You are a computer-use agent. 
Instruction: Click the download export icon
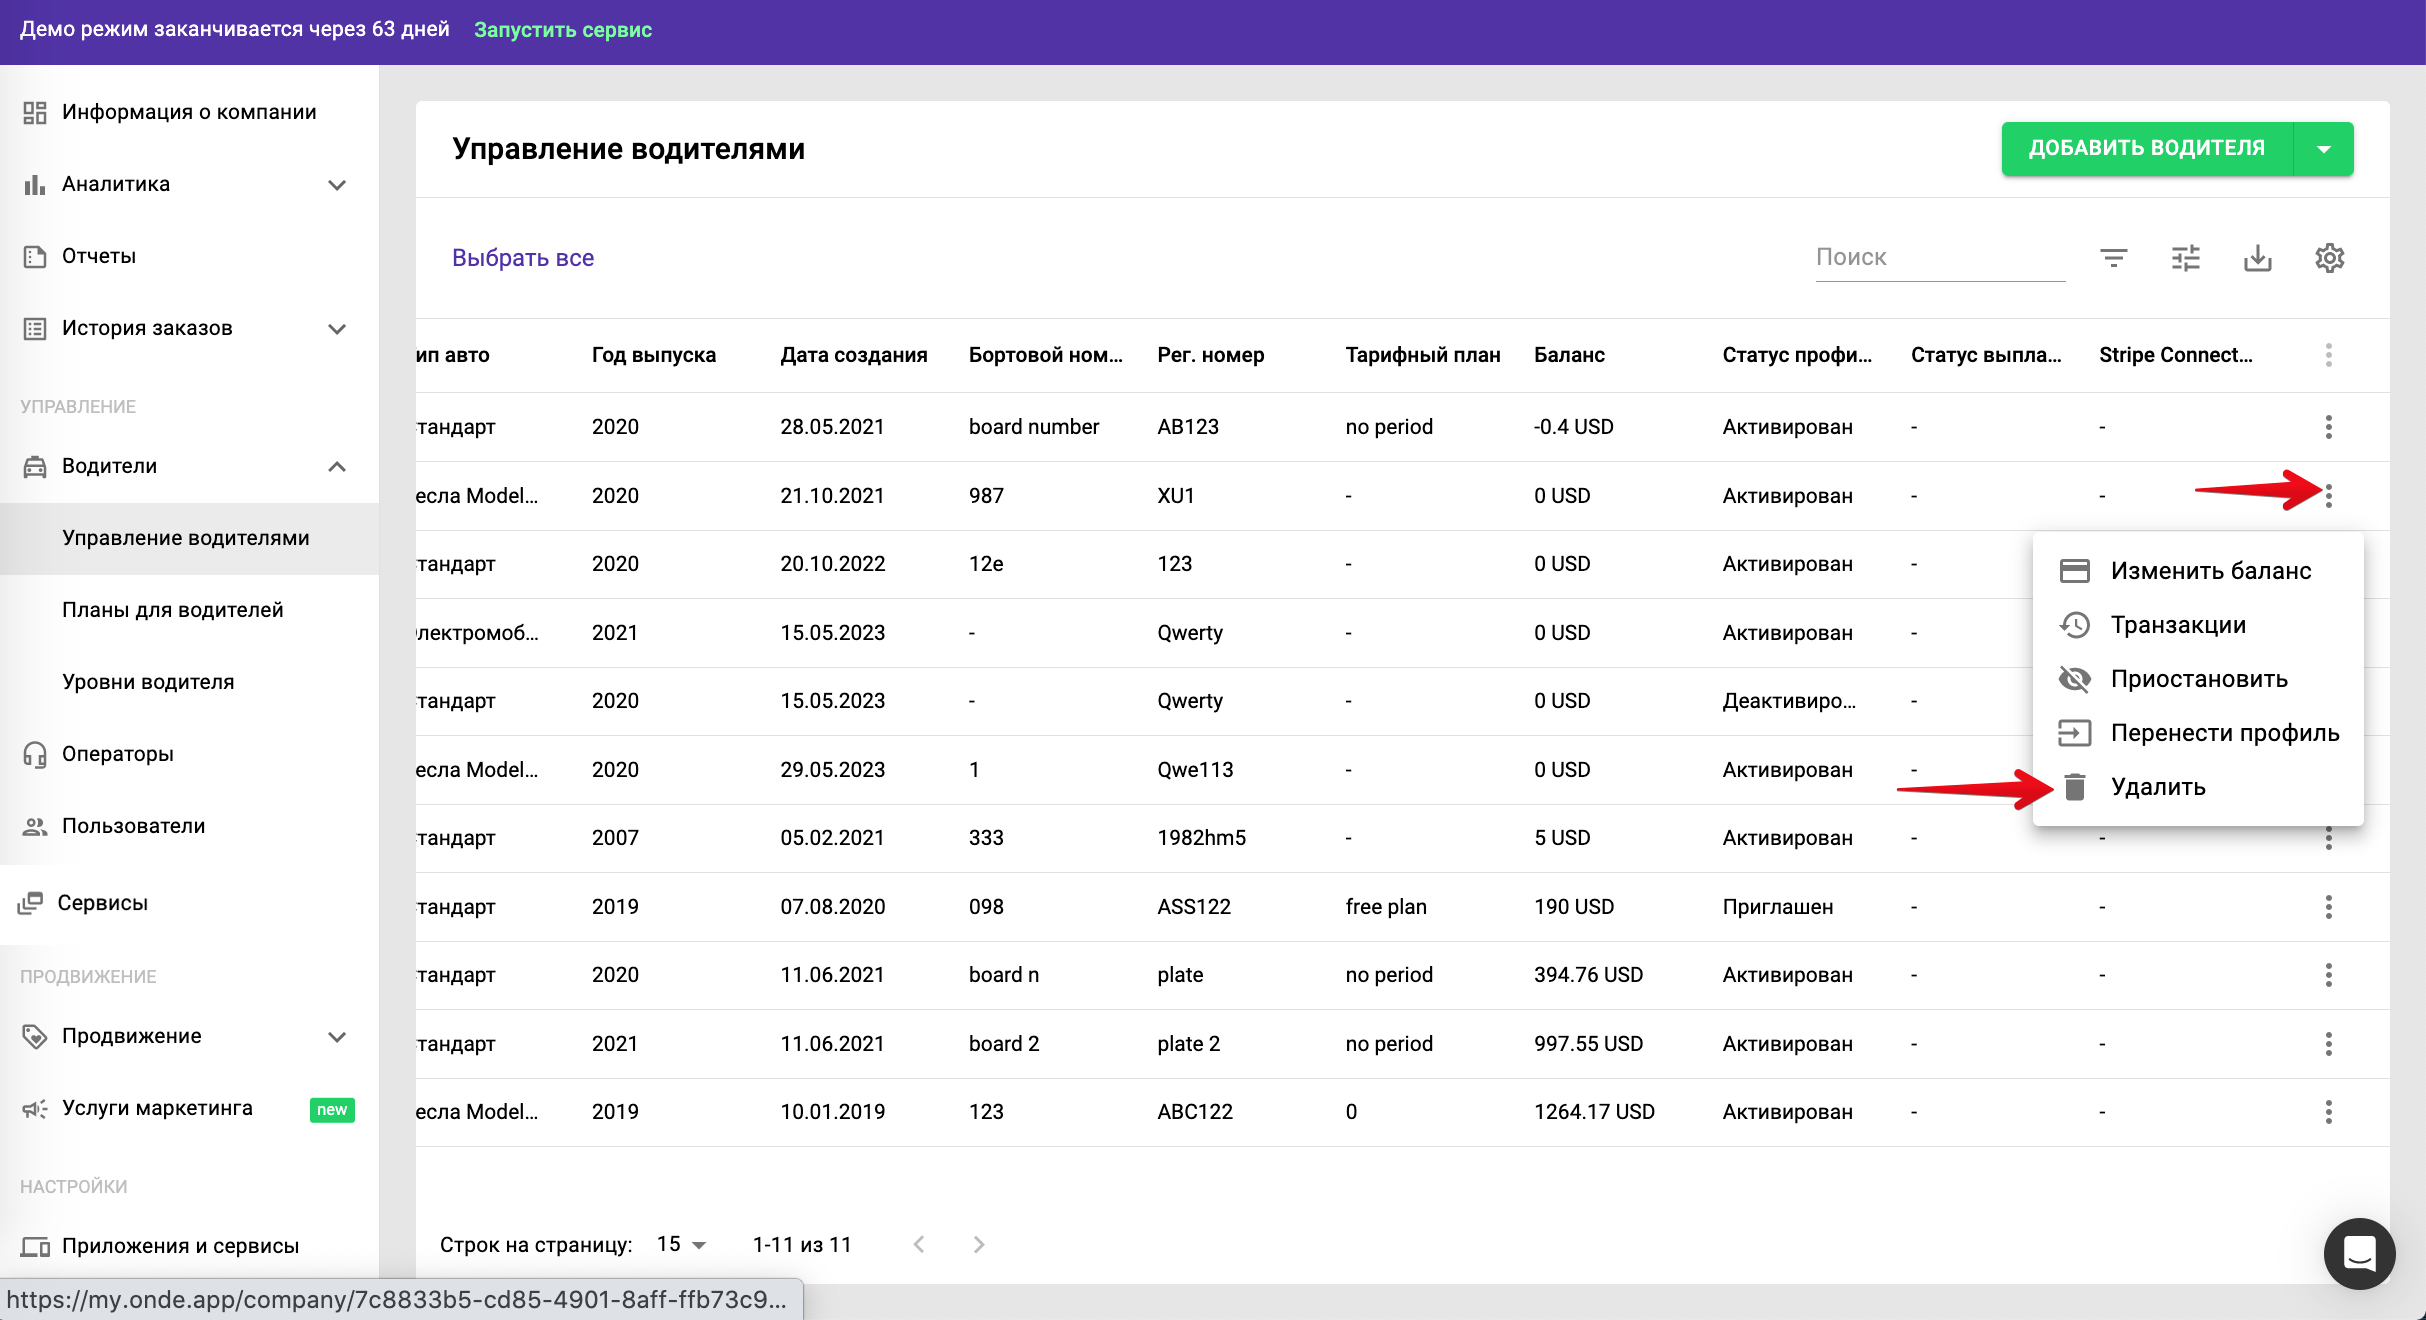pyautogui.click(x=2257, y=258)
